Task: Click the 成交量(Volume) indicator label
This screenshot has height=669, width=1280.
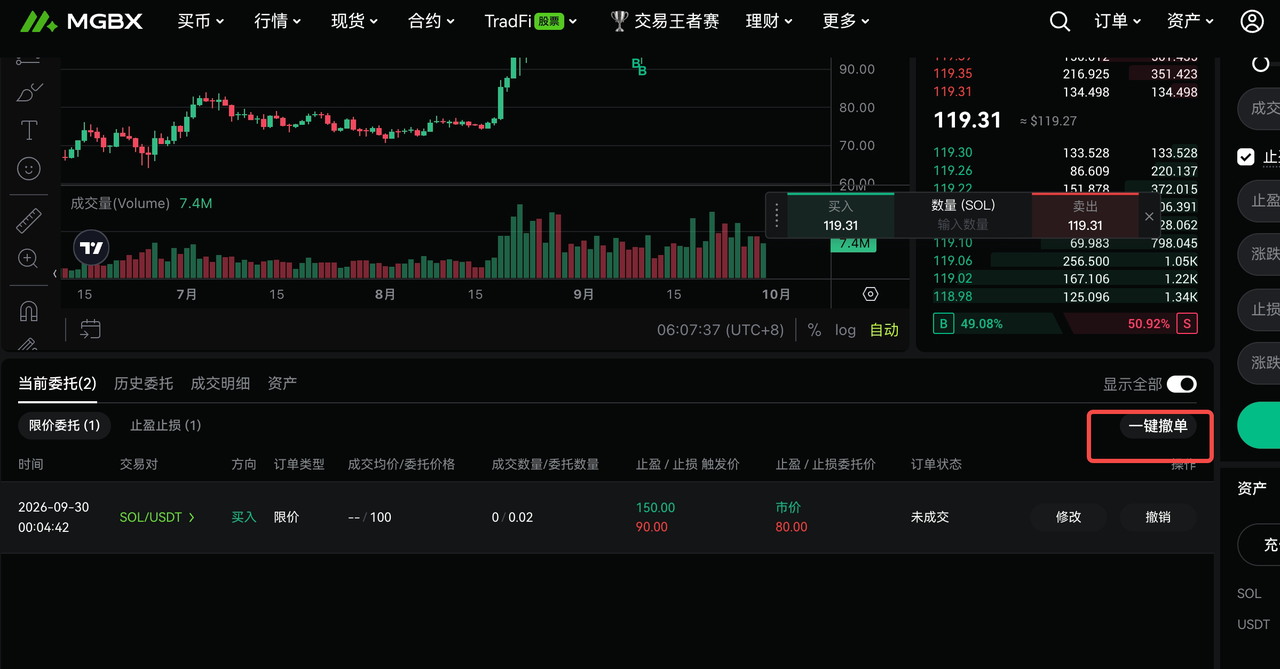Action: coord(120,203)
